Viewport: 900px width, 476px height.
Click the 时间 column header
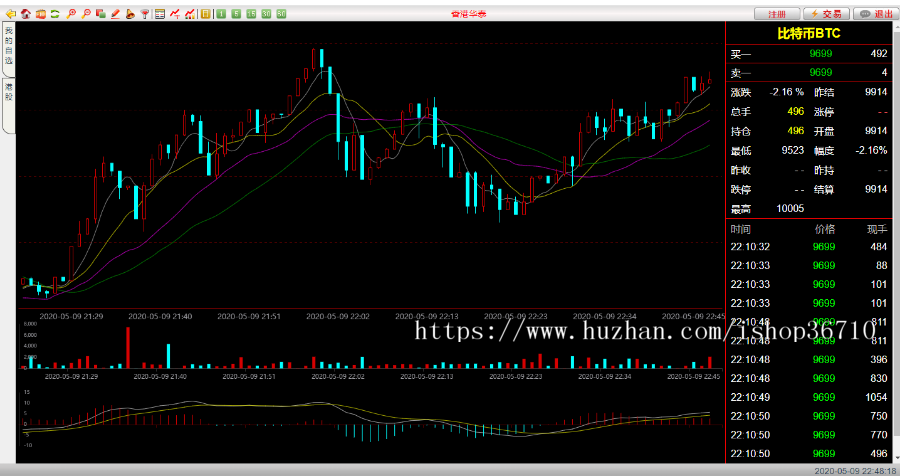click(740, 229)
